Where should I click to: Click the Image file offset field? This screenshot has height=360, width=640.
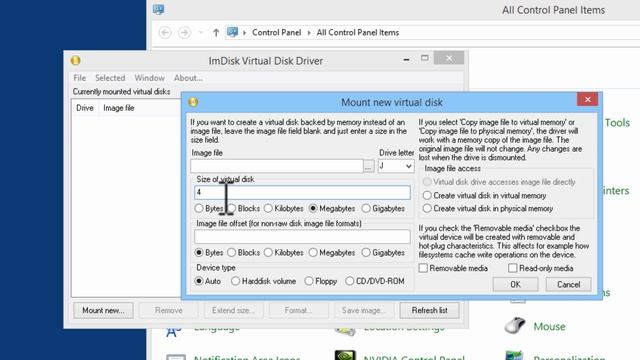click(x=302, y=236)
